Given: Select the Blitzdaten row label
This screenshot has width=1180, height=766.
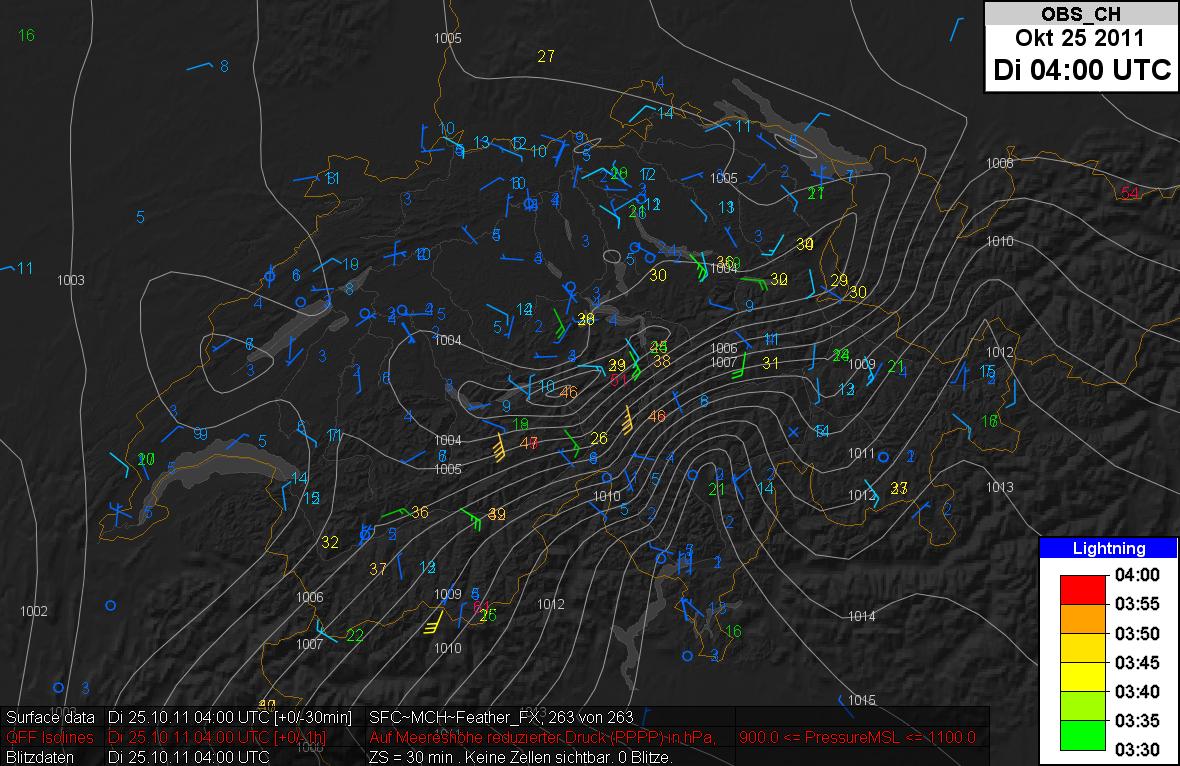Looking at the screenshot, I should click(x=40, y=757).
